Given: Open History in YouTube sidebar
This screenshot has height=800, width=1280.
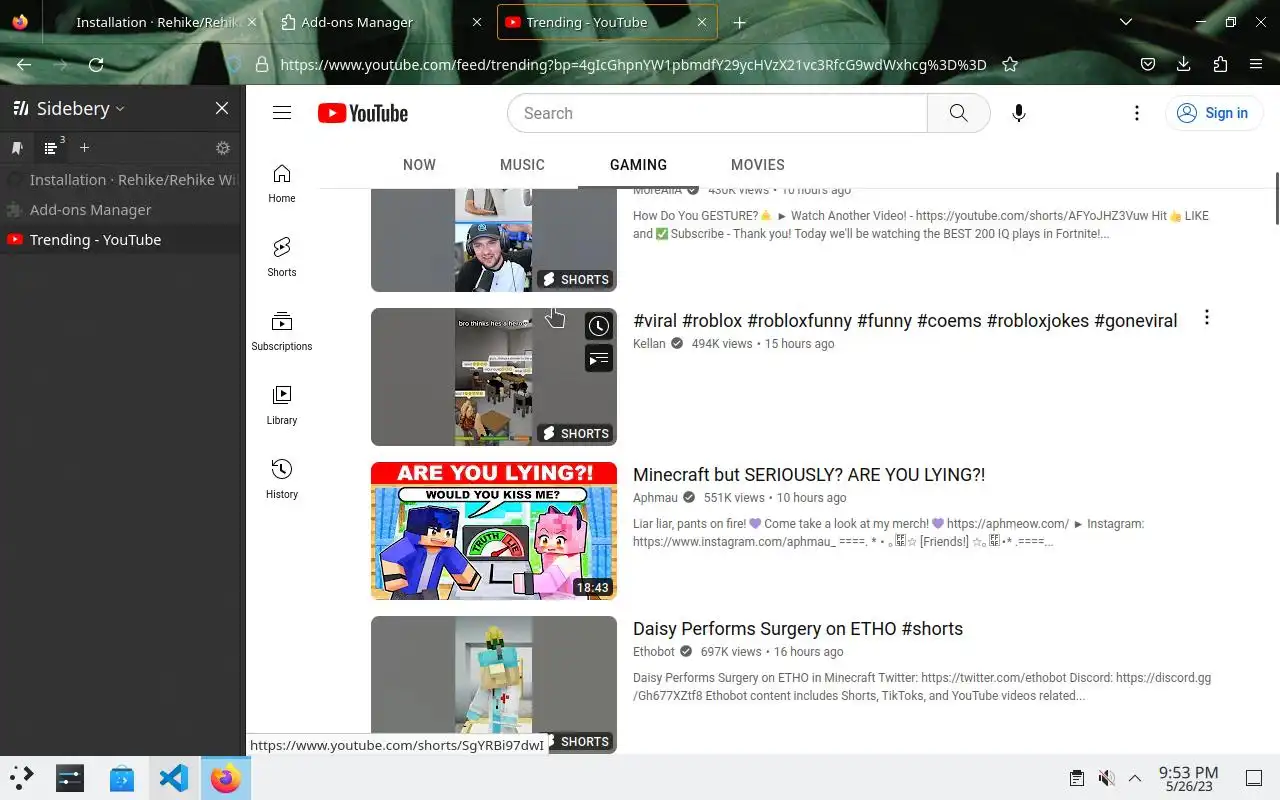Looking at the screenshot, I should click(x=282, y=480).
